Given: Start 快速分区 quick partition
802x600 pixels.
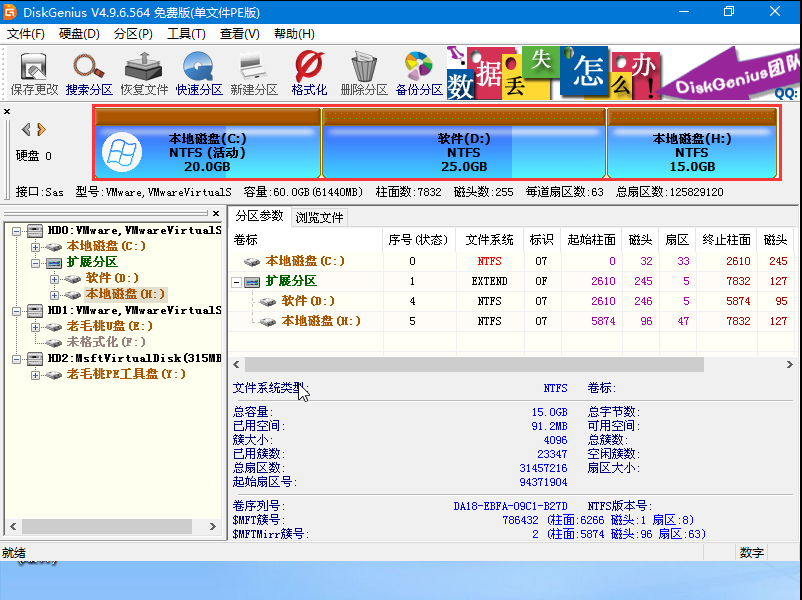Looking at the screenshot, I should coord(199,73).
